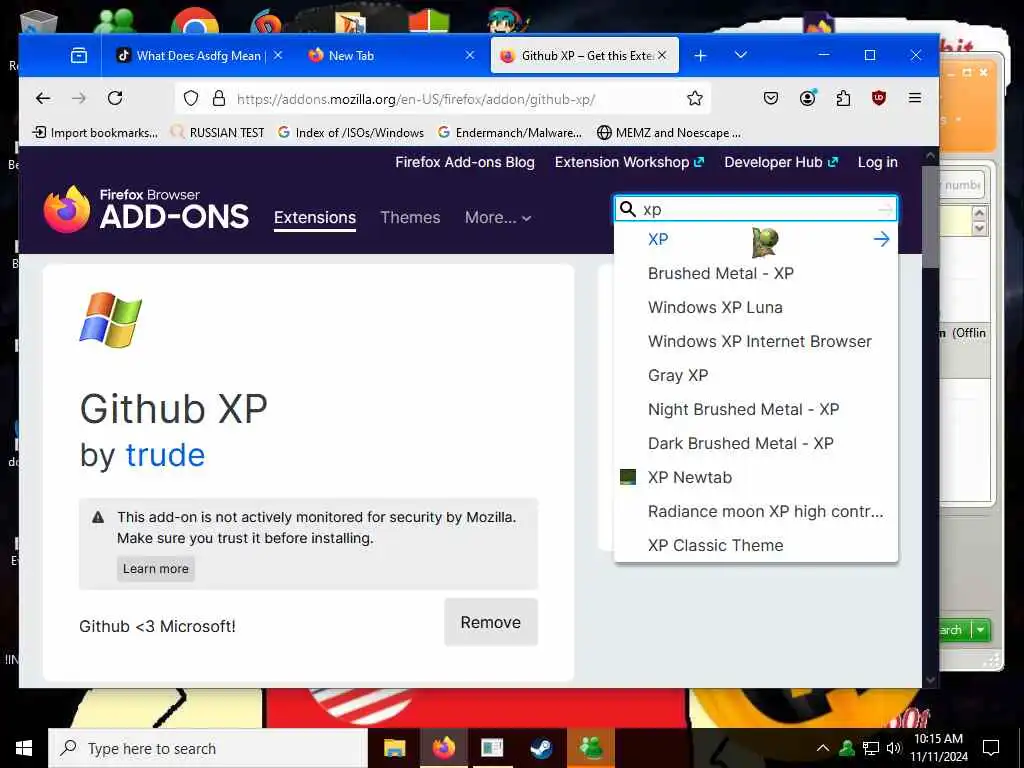
Task: Choose XP Classic Theme suggestion
Action: tap(756, 545)
